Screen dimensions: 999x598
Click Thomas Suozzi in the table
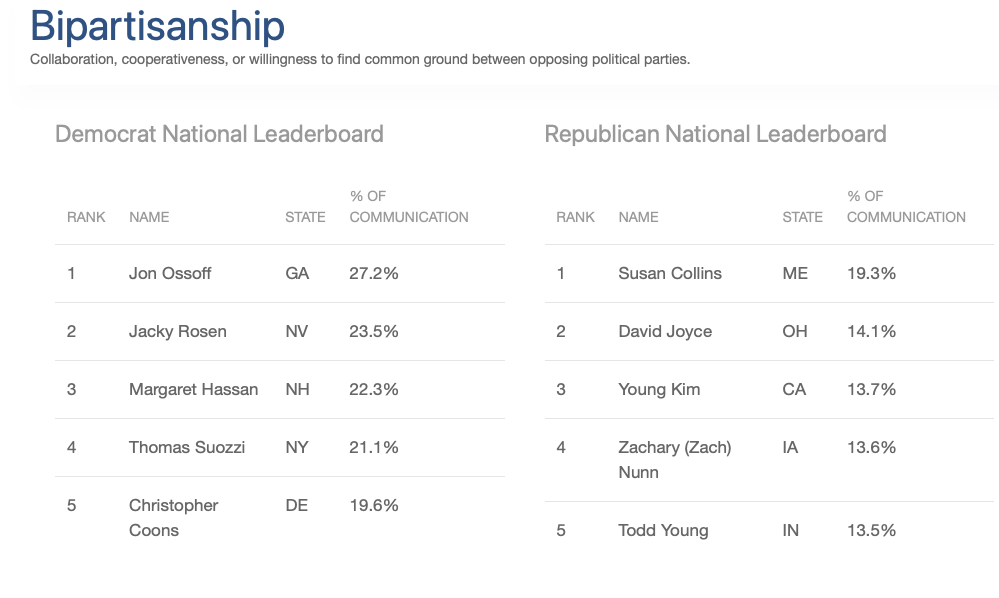187,447
